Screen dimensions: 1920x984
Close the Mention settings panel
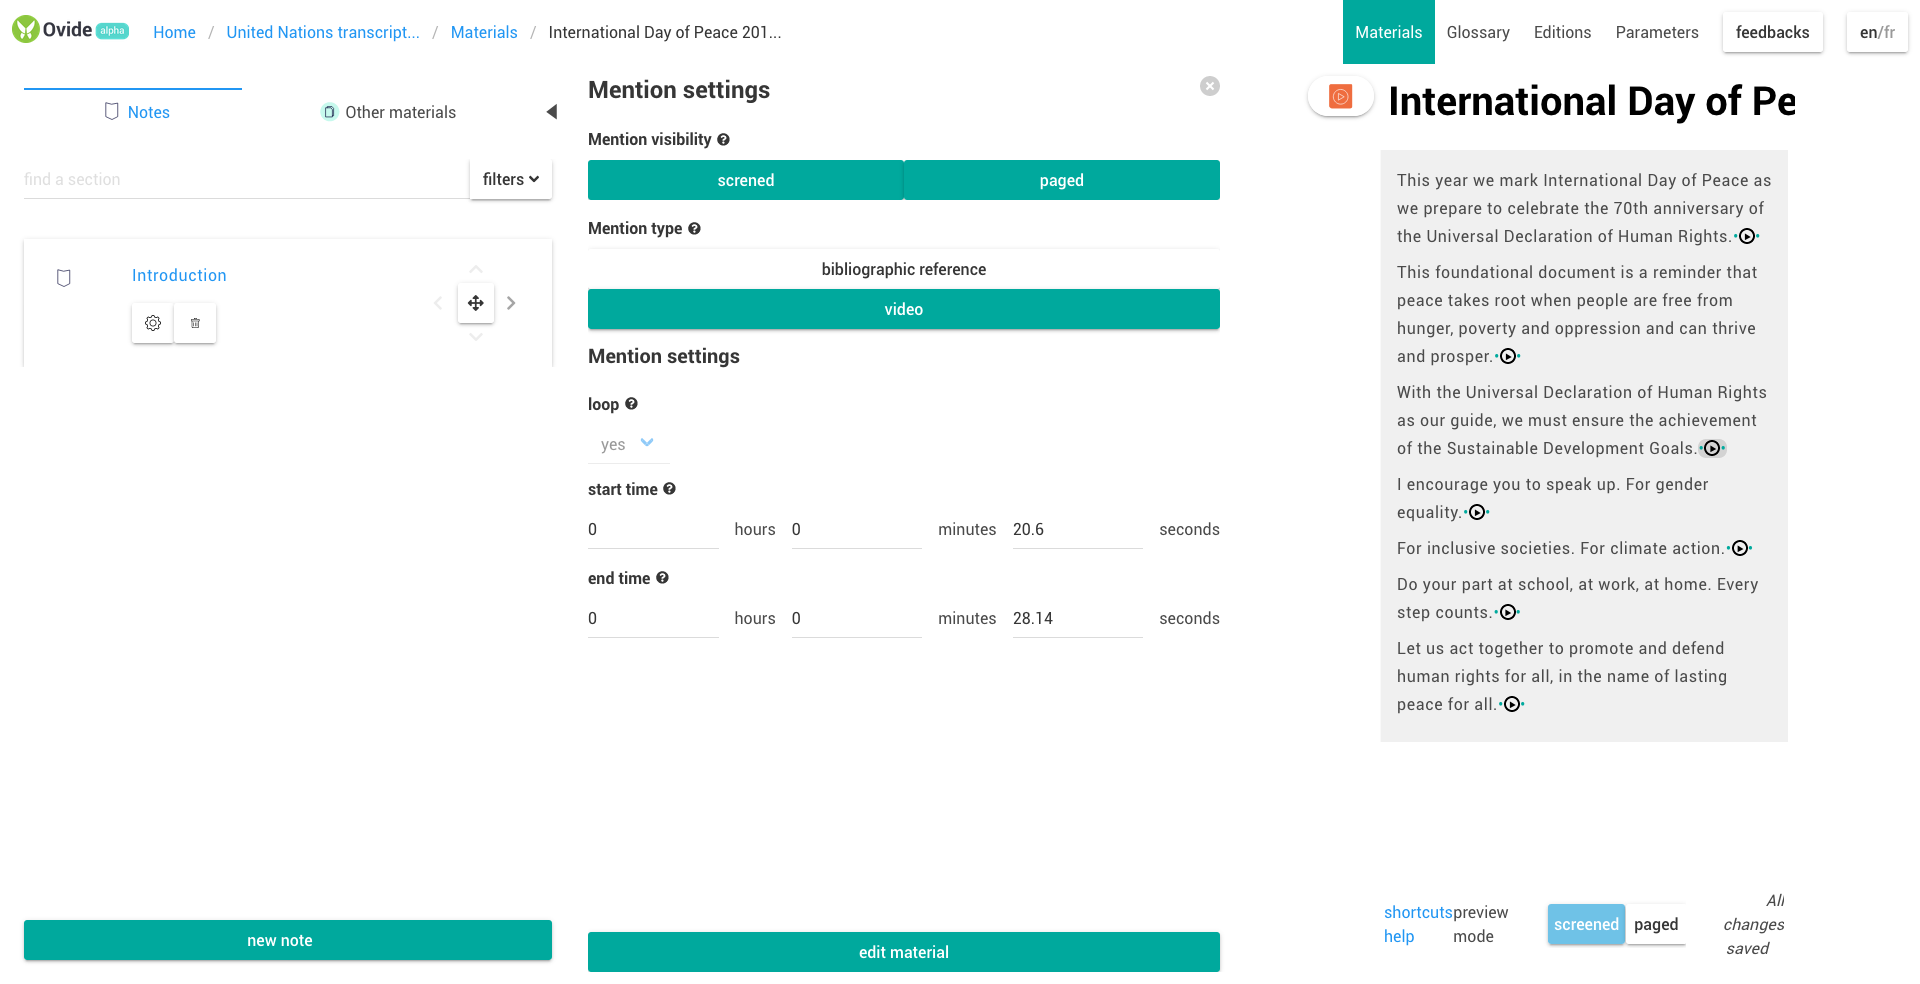coord(1210,86)
